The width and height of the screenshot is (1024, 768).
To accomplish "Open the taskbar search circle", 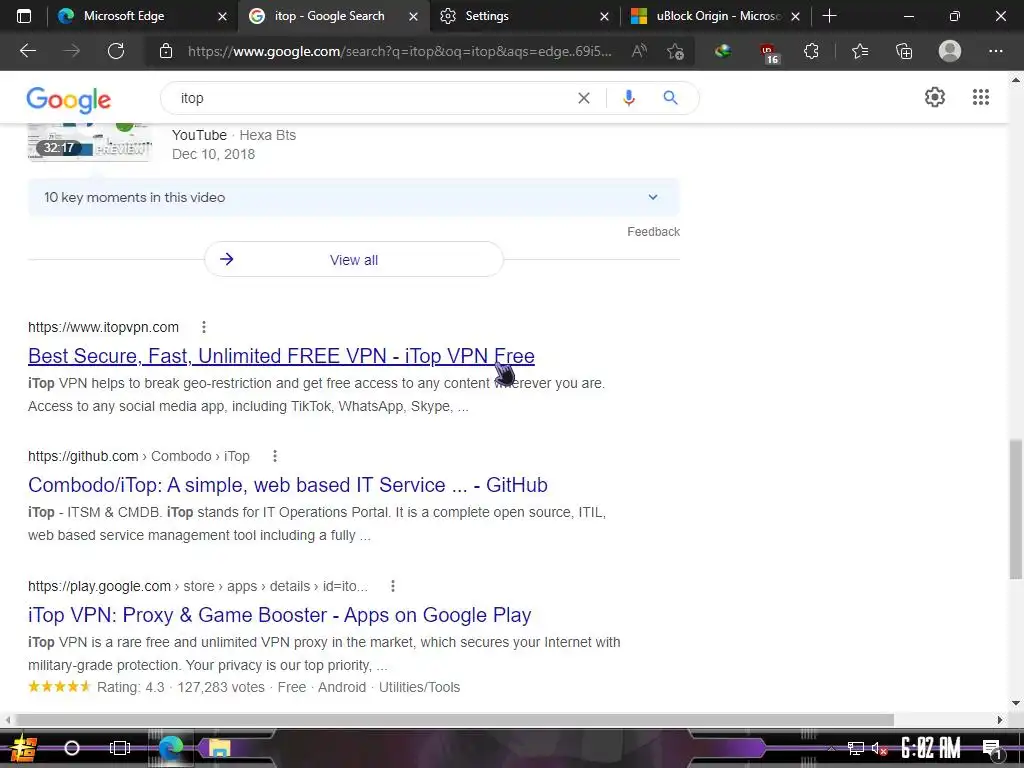I will pos(72,748).
